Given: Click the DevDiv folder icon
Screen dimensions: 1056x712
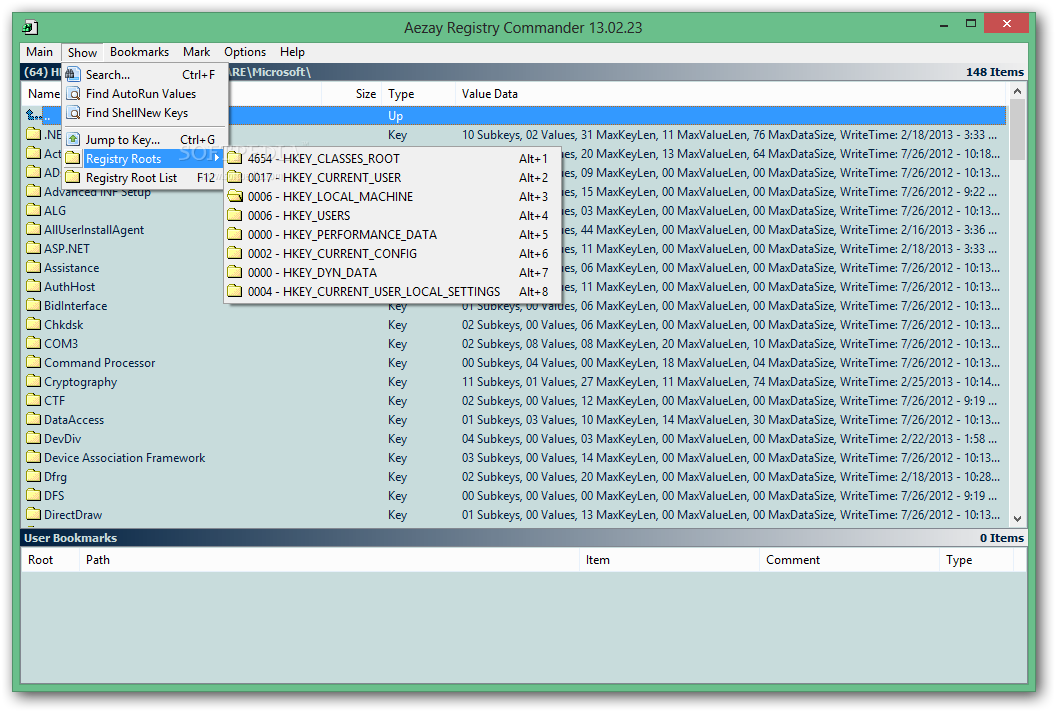Looking at the screenshot, I should pyautogui.click(x=34, y=439).
